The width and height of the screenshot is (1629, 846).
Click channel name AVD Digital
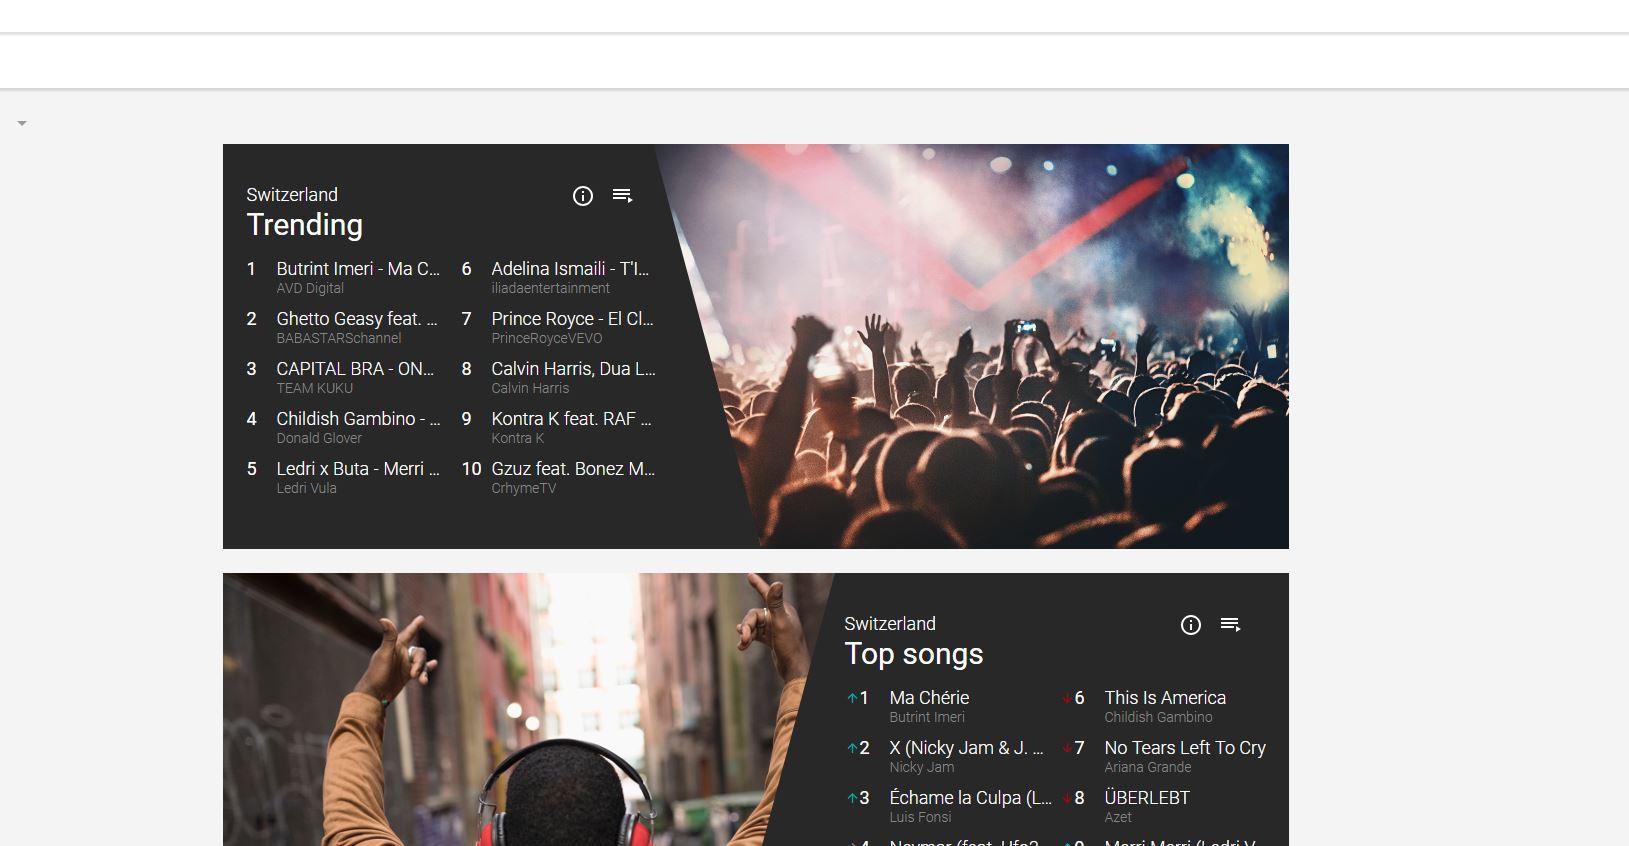click(x=310, y=288)
